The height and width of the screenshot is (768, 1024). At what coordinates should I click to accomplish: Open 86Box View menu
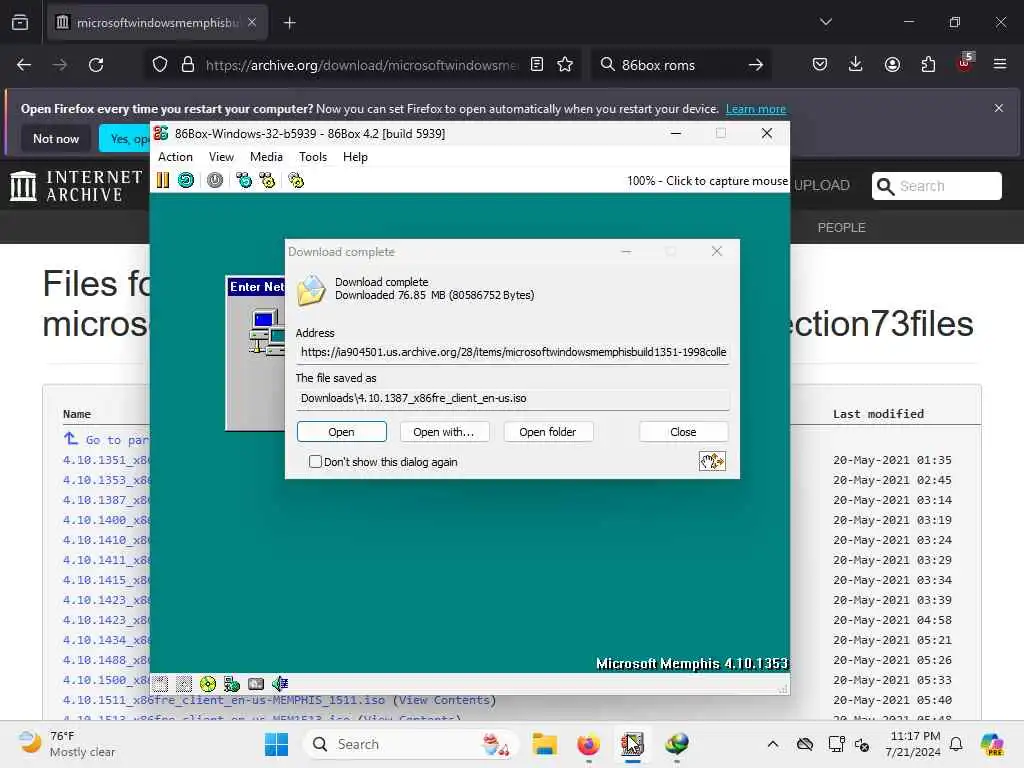tap(221, 157)
